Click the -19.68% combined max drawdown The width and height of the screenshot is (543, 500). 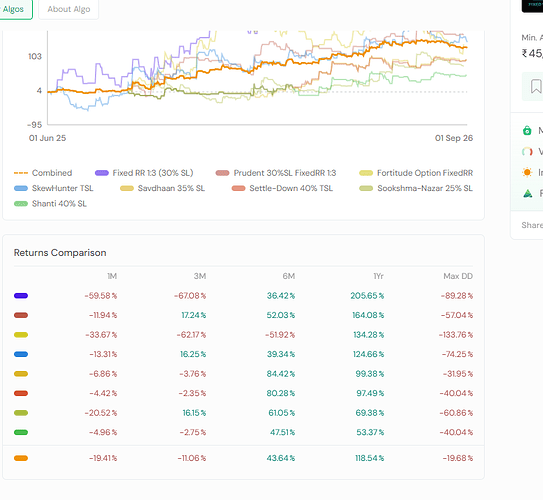coord(458,458)
